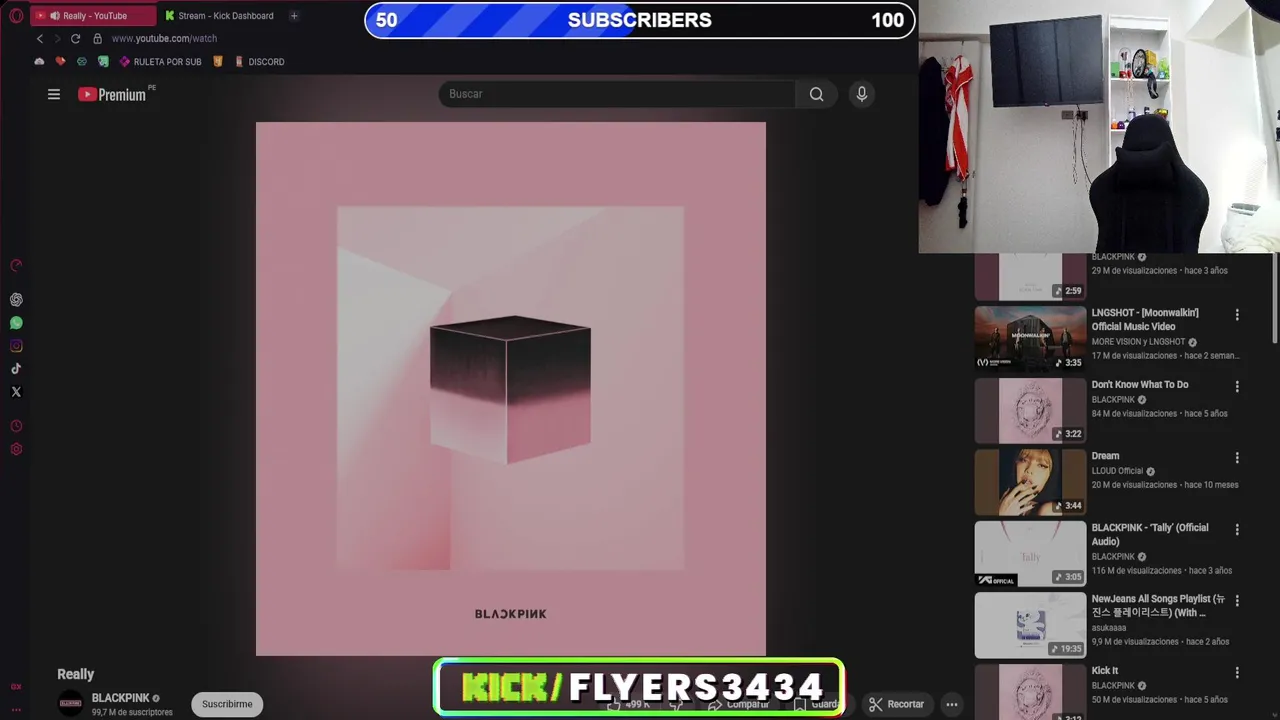Viewport: 1280px width, 720px height.
Task: Open options menu for Dream video
Action: (x=1237, y=458)
